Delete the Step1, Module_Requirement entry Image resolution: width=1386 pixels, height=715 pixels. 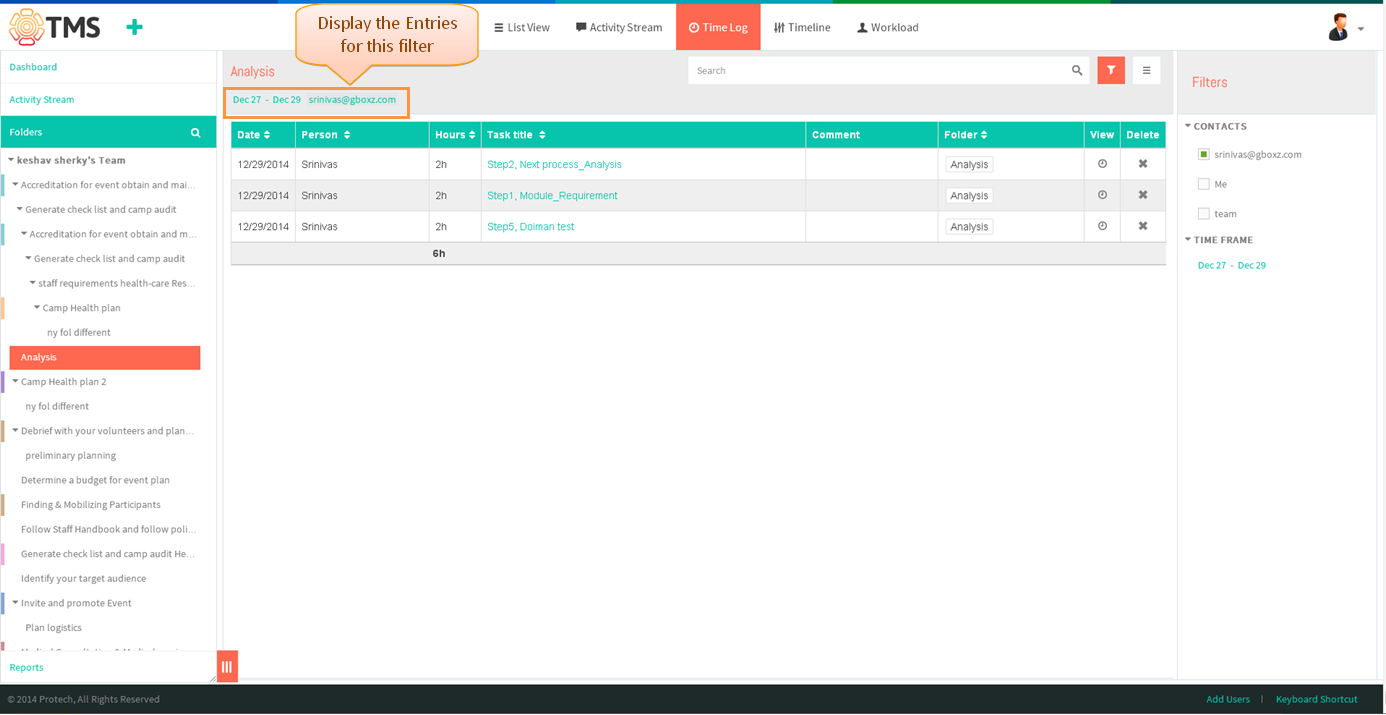[1143, 195]
